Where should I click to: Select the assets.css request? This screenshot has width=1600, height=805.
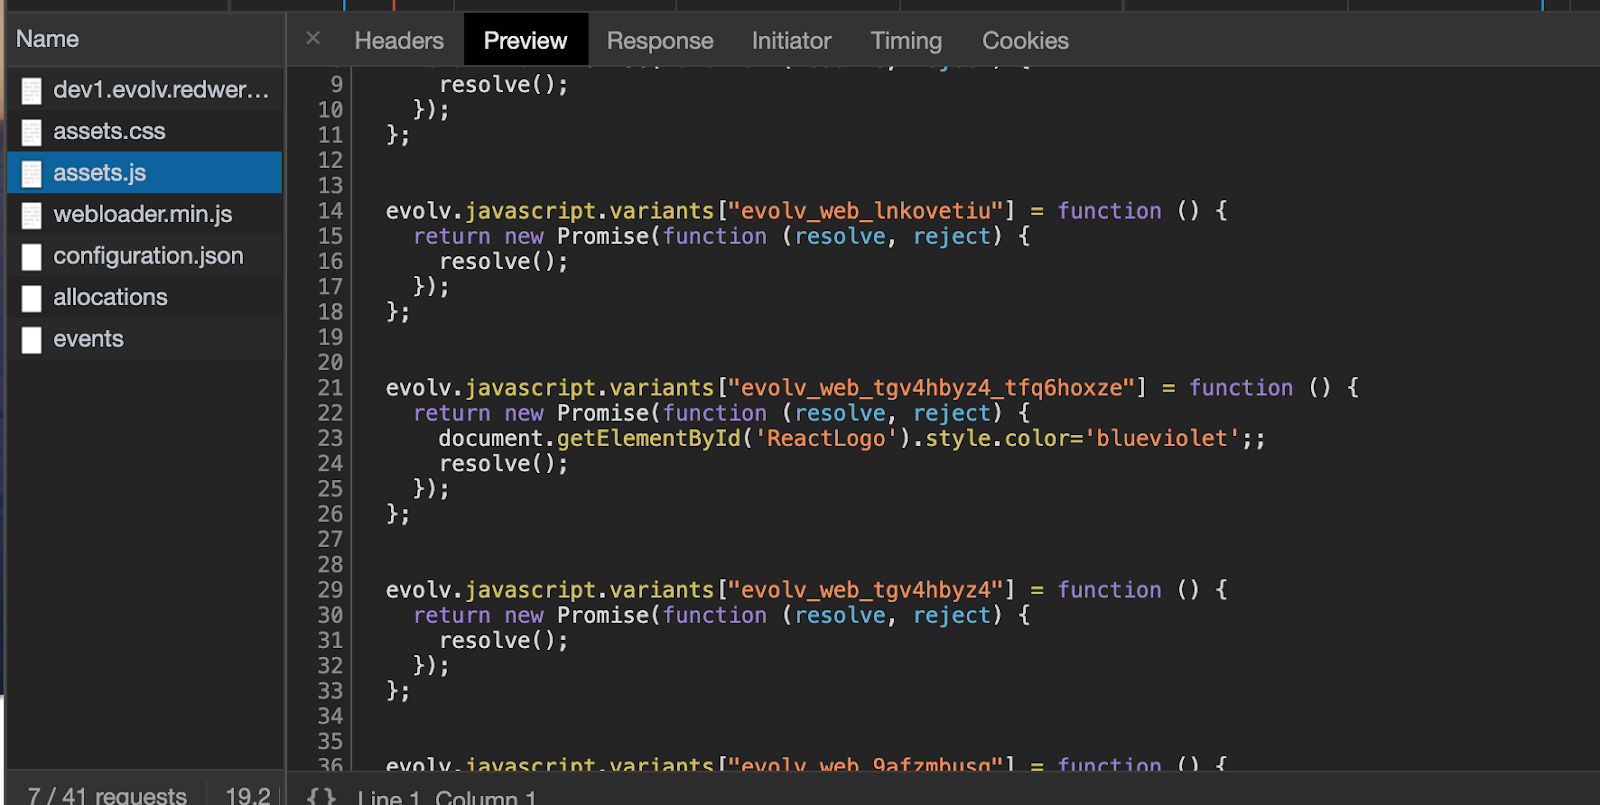[x=145, y=131]
